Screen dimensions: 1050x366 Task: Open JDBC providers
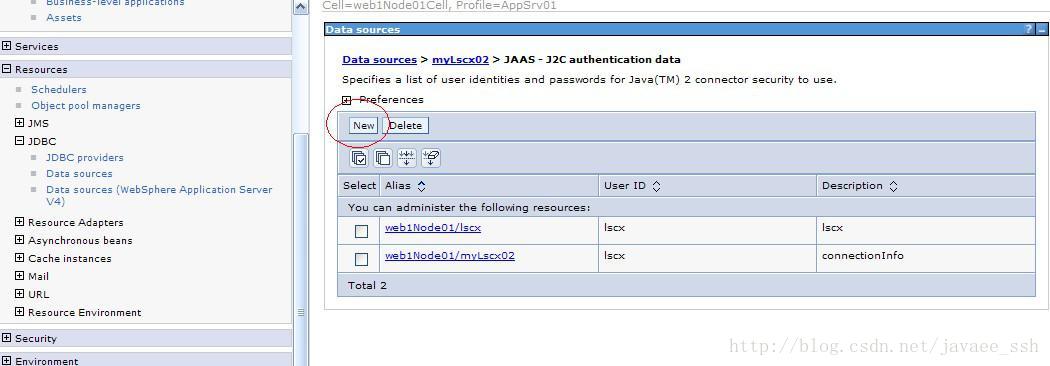point(84,157)
